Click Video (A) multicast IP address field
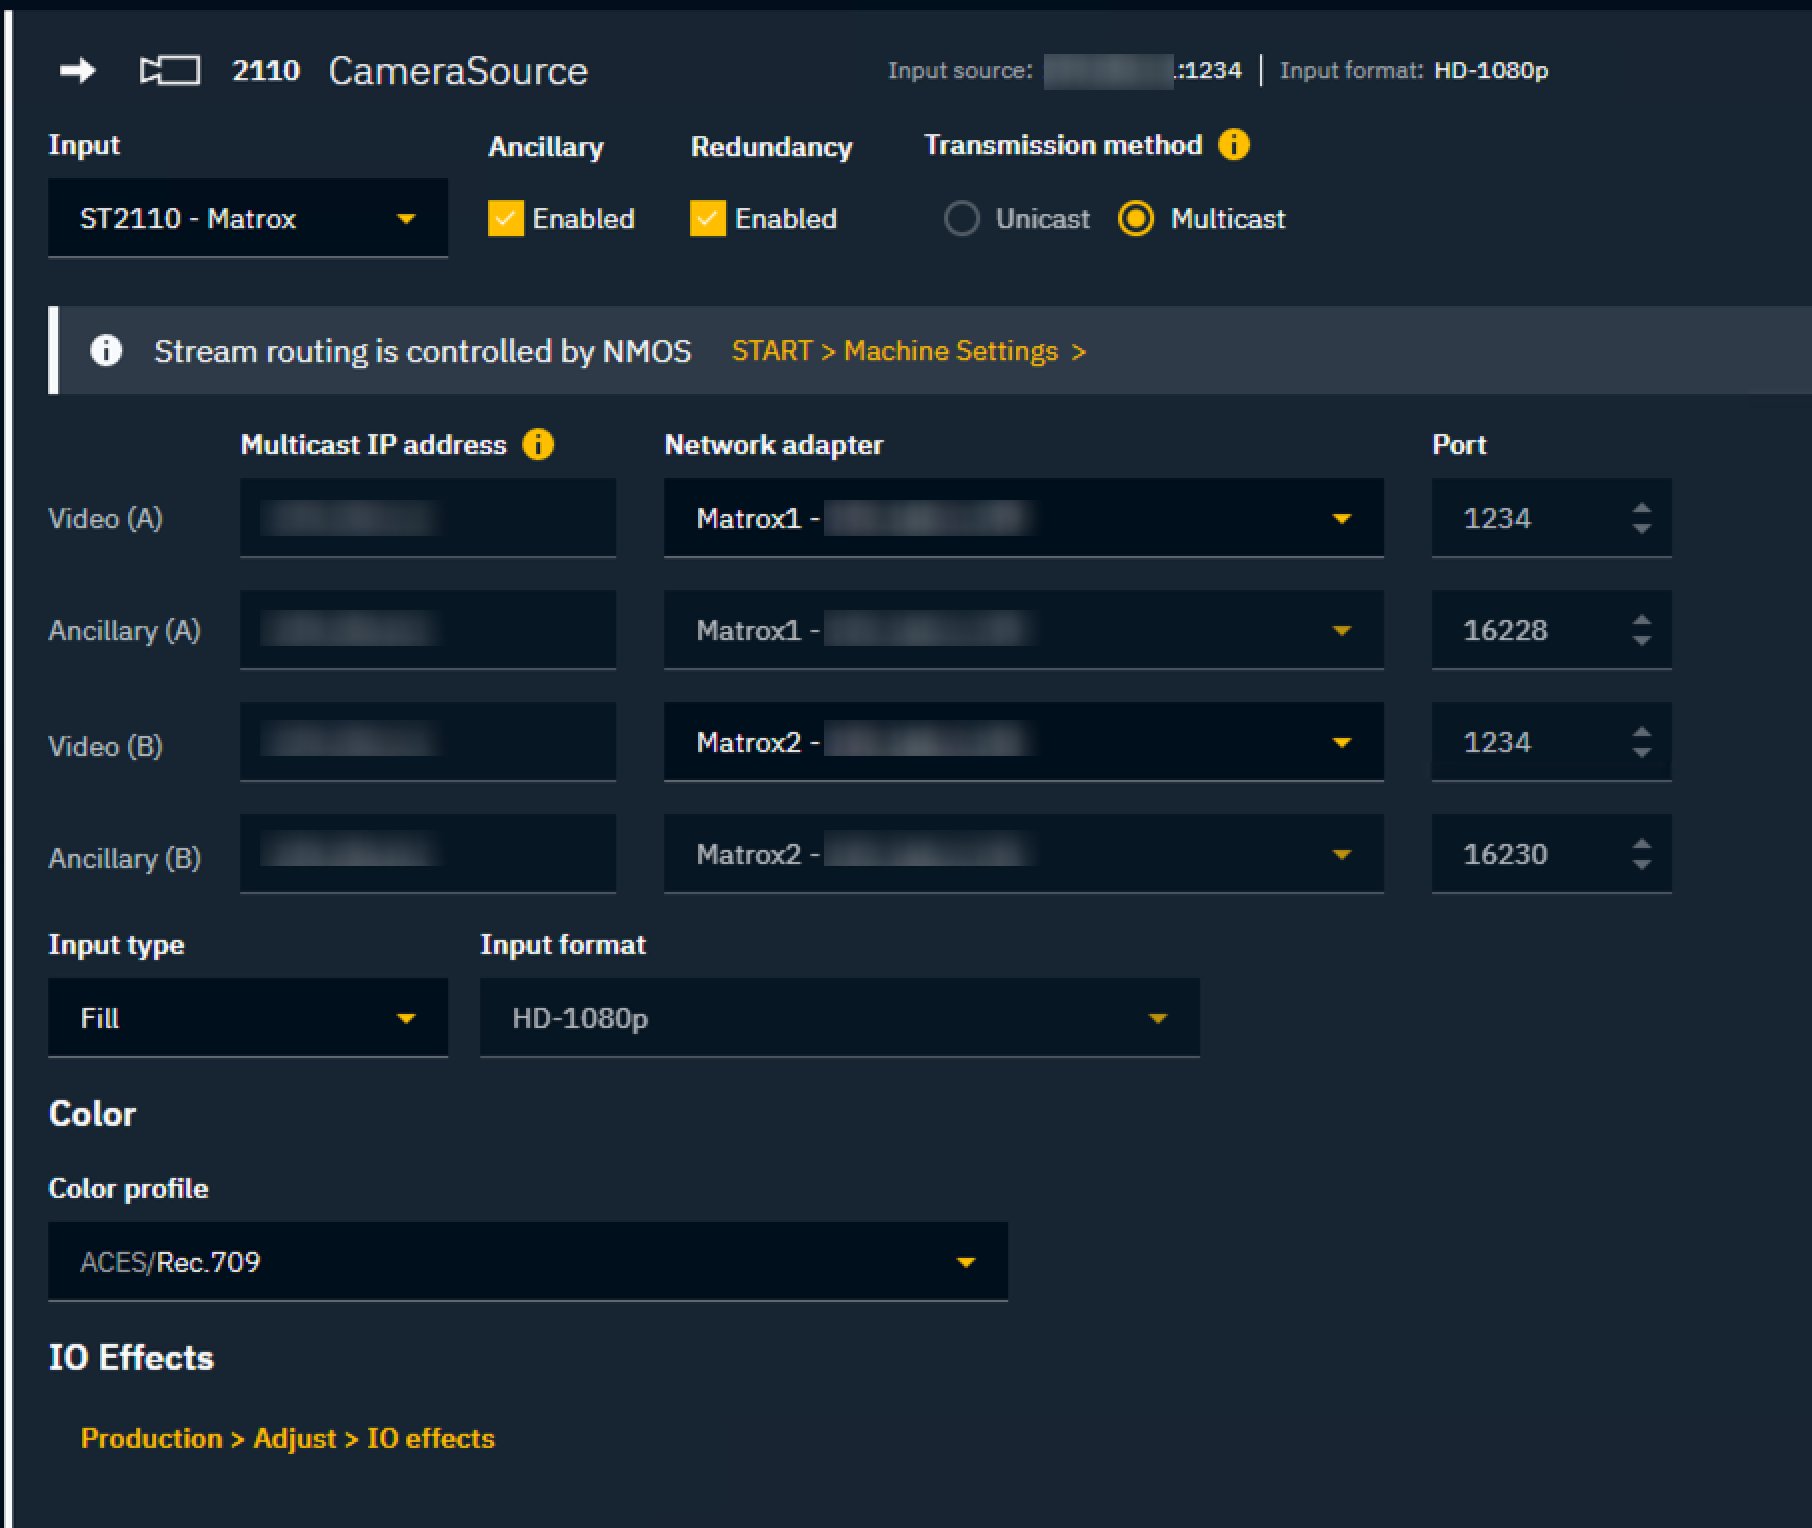 (x=427, y=518)
